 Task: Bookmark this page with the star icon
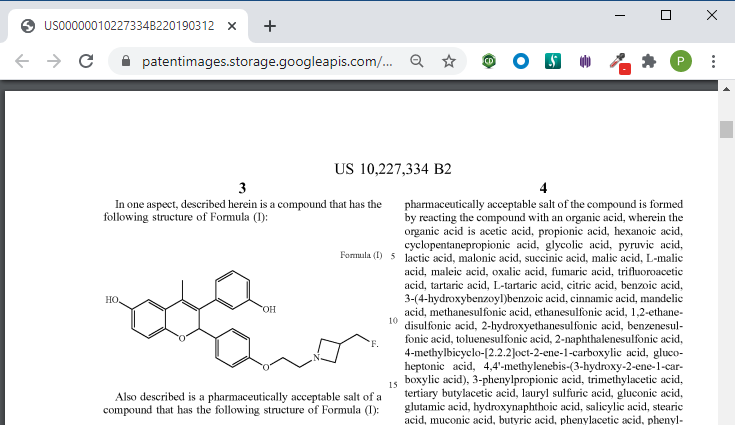[449, 61]
